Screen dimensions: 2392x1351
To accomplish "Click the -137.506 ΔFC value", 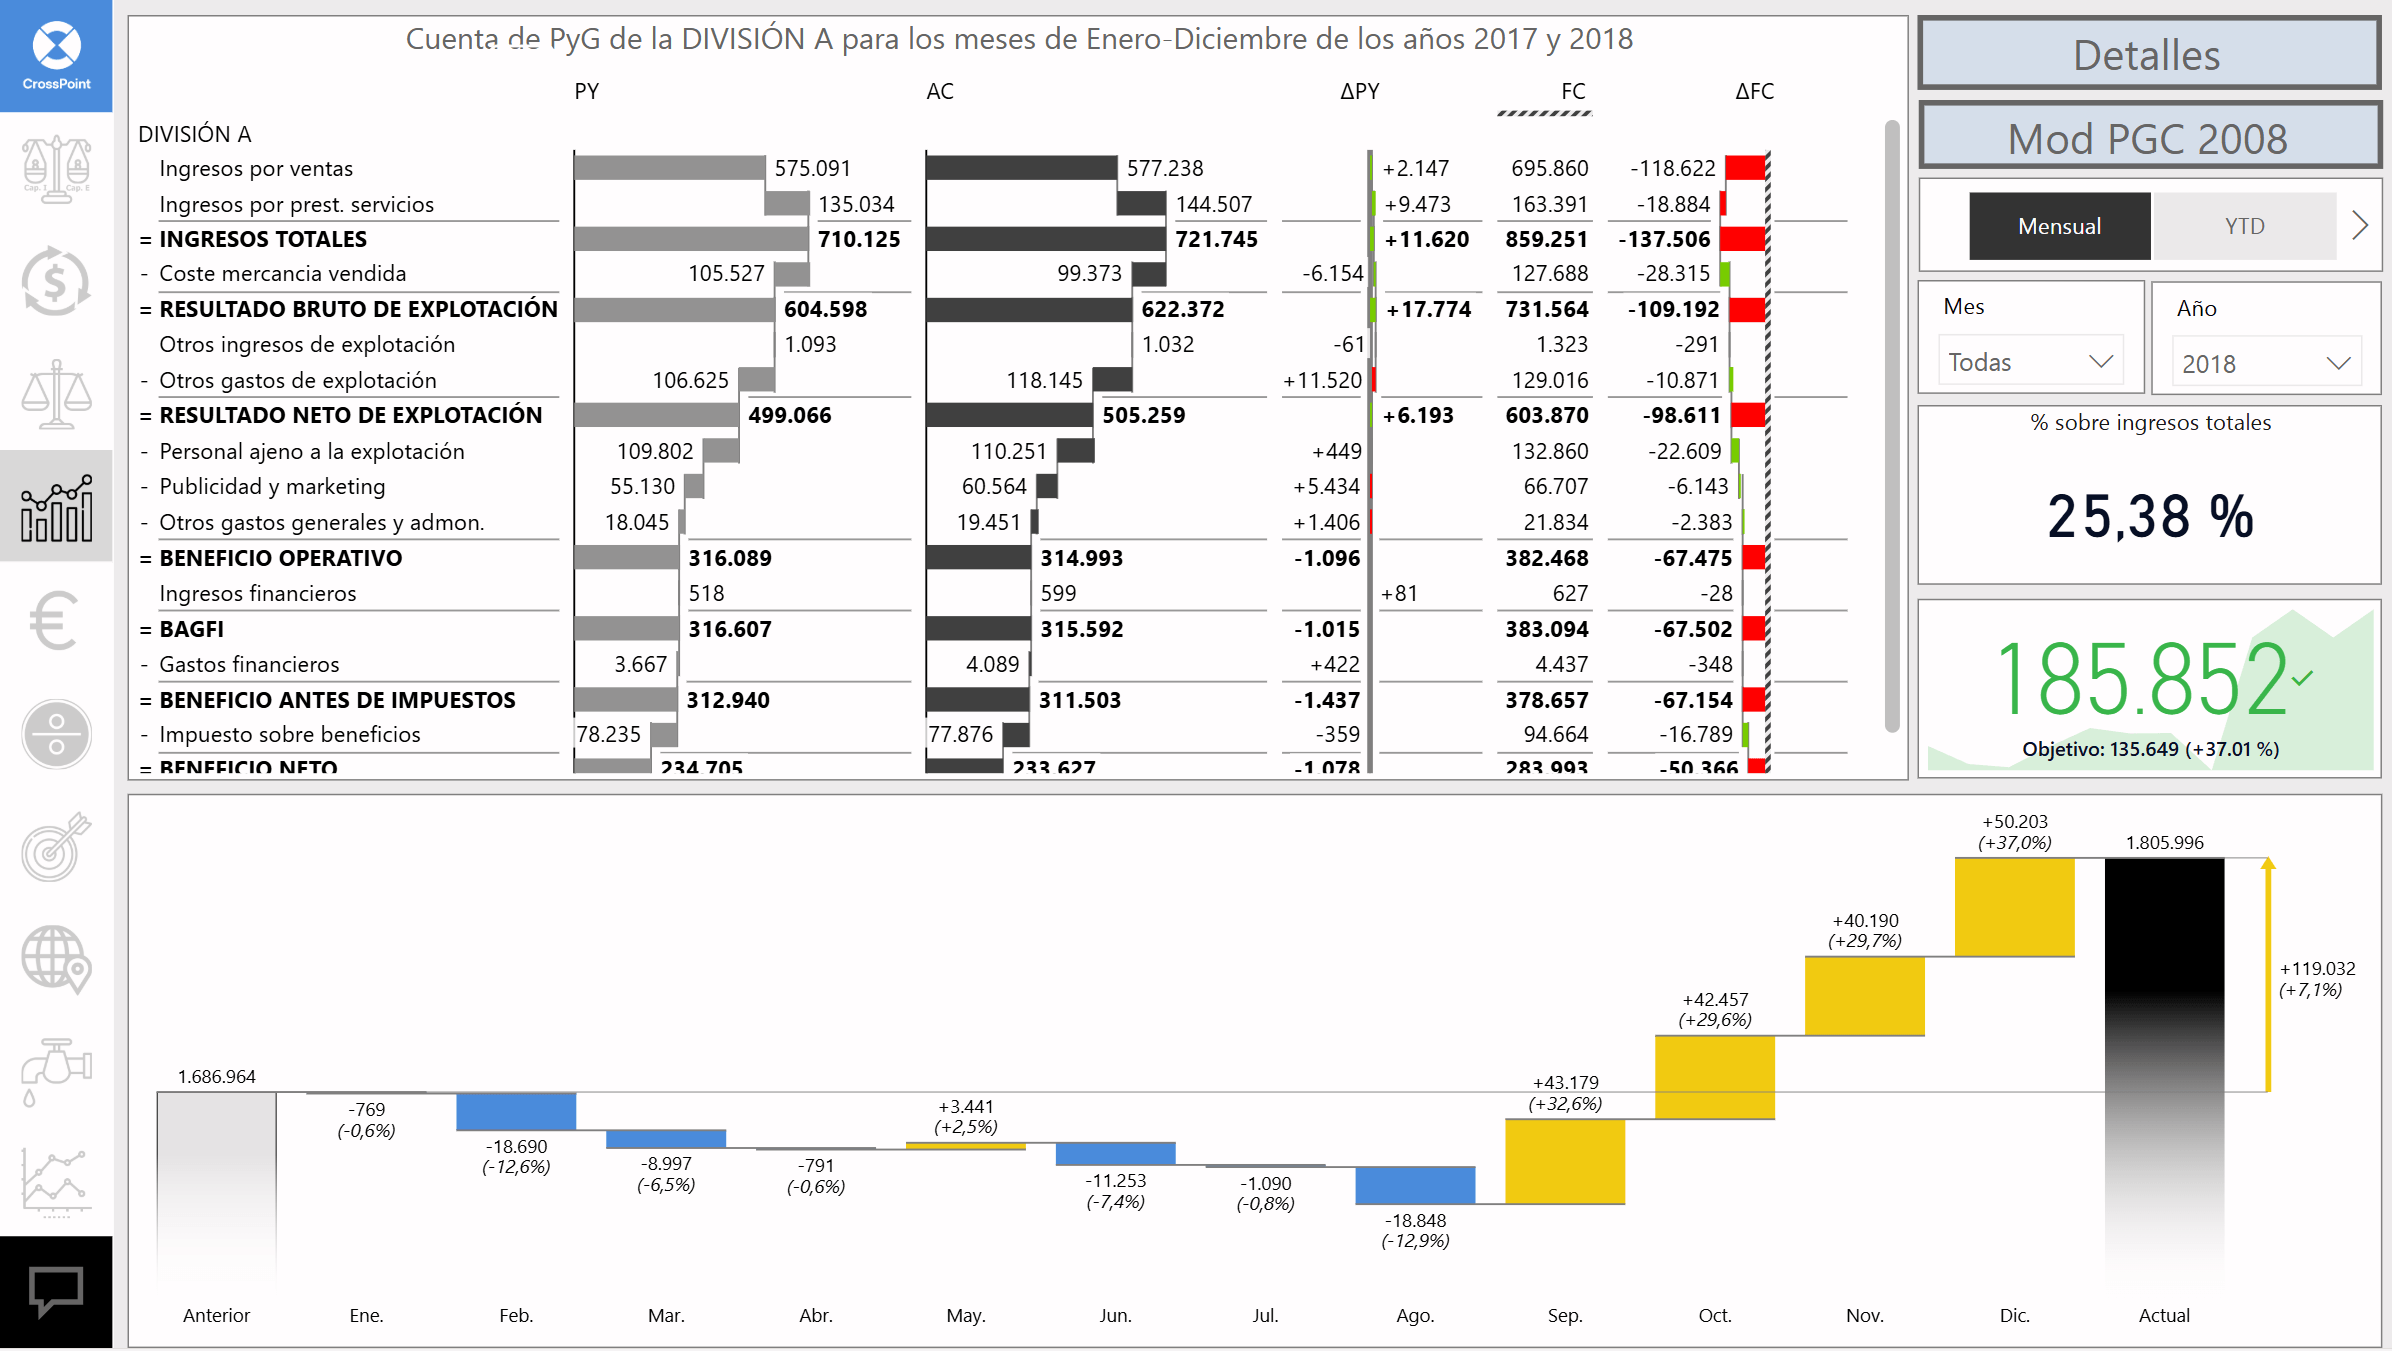I will (x=1664, y=239).
